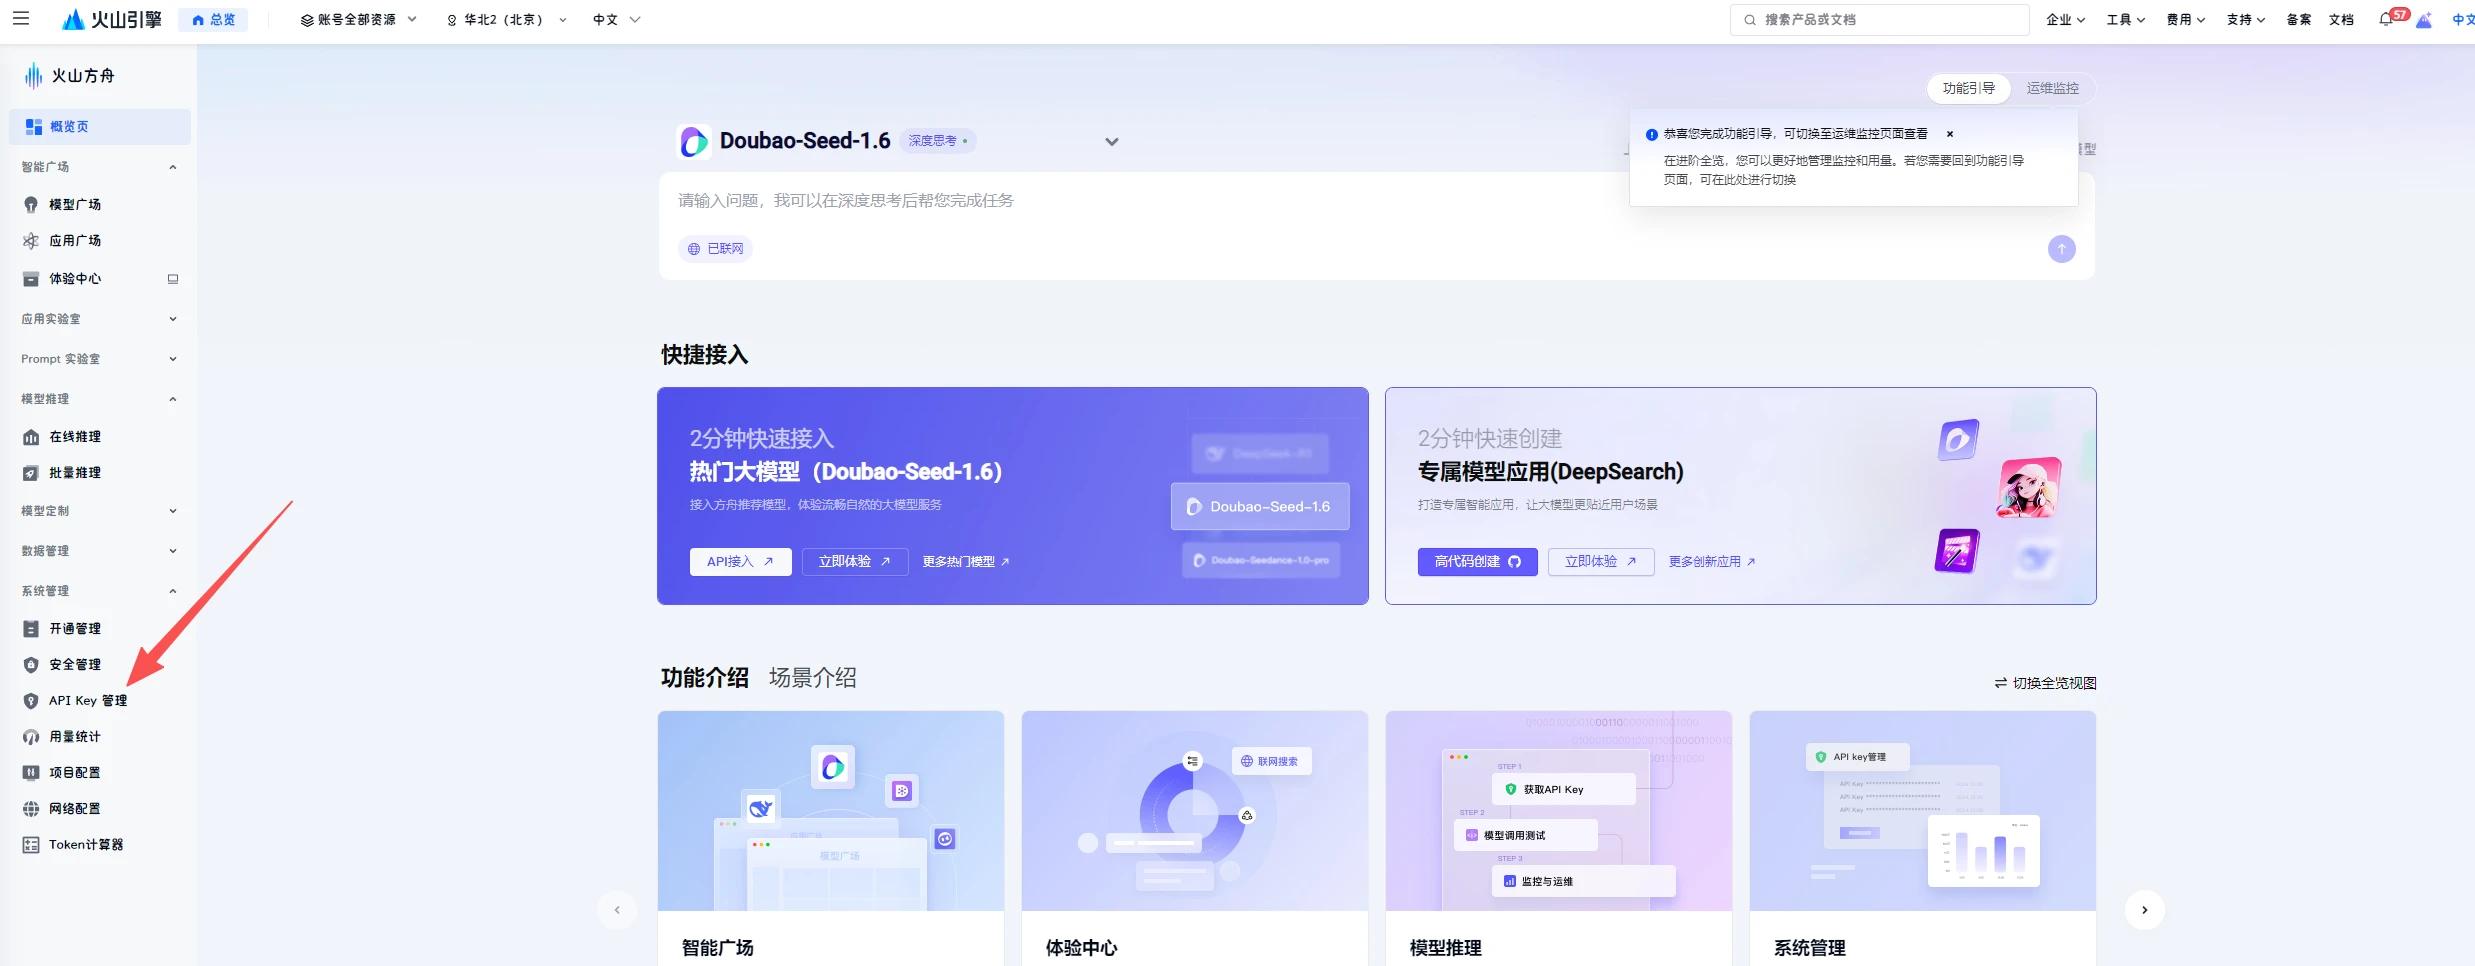Open 用量统计 statistics page
Viewport: 2475px width, 966px height.
(x=75, y=736)
